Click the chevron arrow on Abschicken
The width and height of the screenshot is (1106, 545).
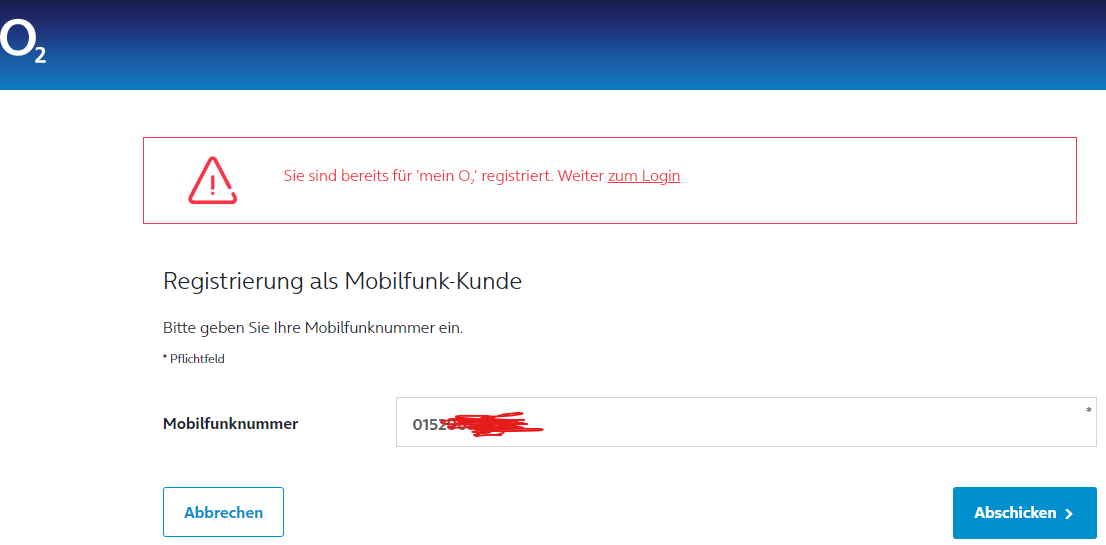[1069, 514]
